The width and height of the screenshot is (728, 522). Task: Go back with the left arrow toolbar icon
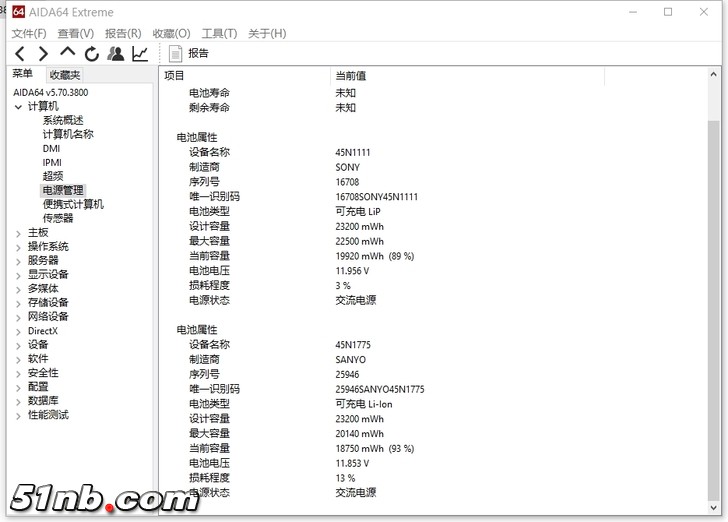tap(20, 54)
